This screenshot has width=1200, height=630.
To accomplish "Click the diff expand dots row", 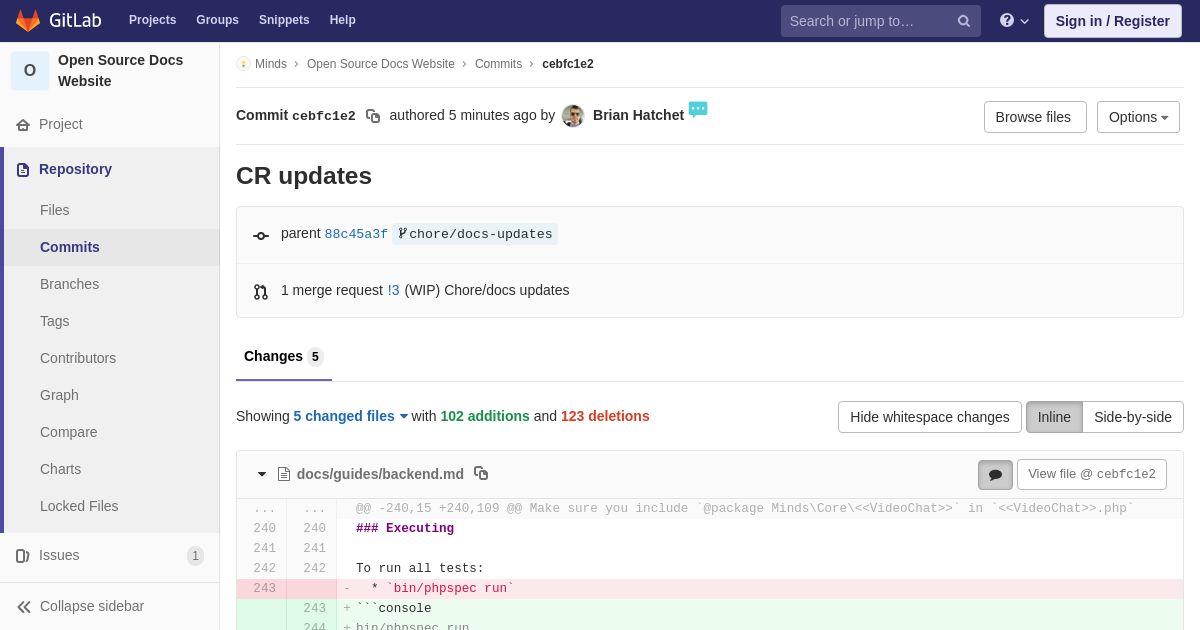I will tap(710, 509).
